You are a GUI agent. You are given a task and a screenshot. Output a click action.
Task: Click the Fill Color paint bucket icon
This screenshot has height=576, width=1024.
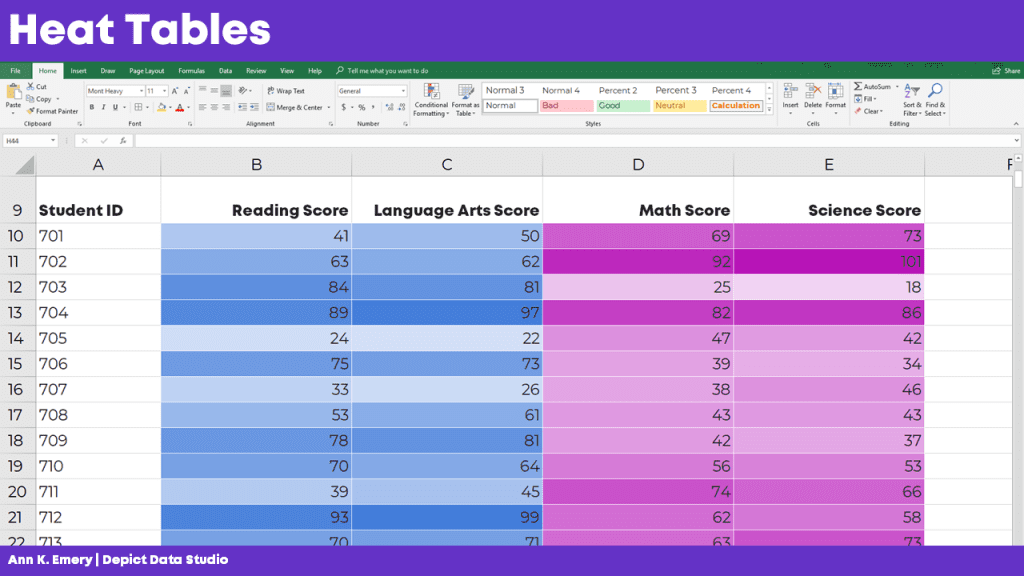(x=161, y=107)
